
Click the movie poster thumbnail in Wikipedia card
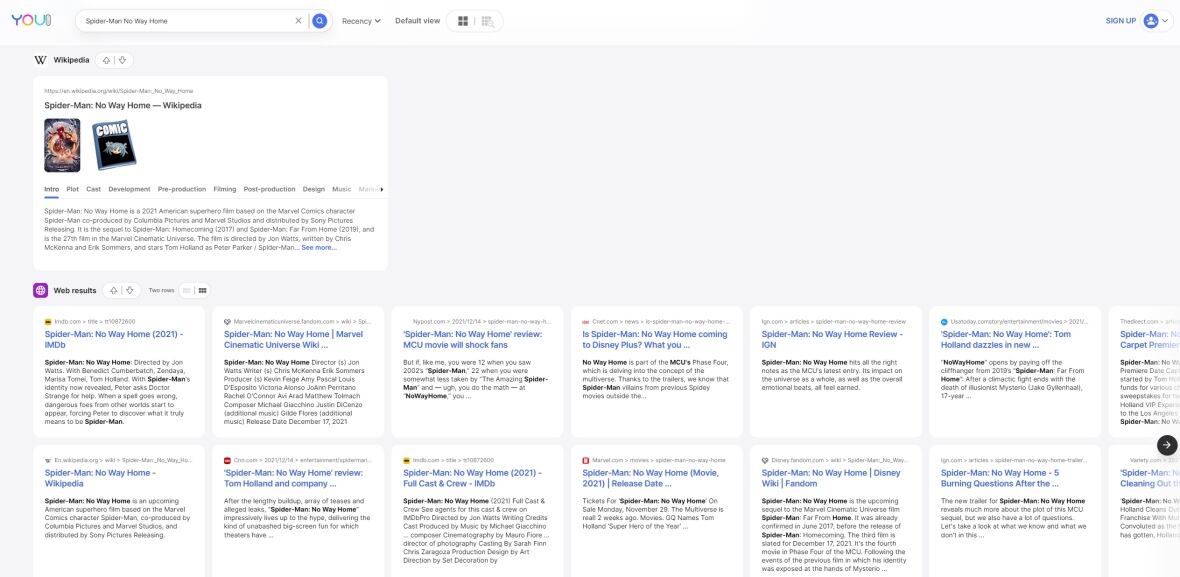tap(62, 146)
